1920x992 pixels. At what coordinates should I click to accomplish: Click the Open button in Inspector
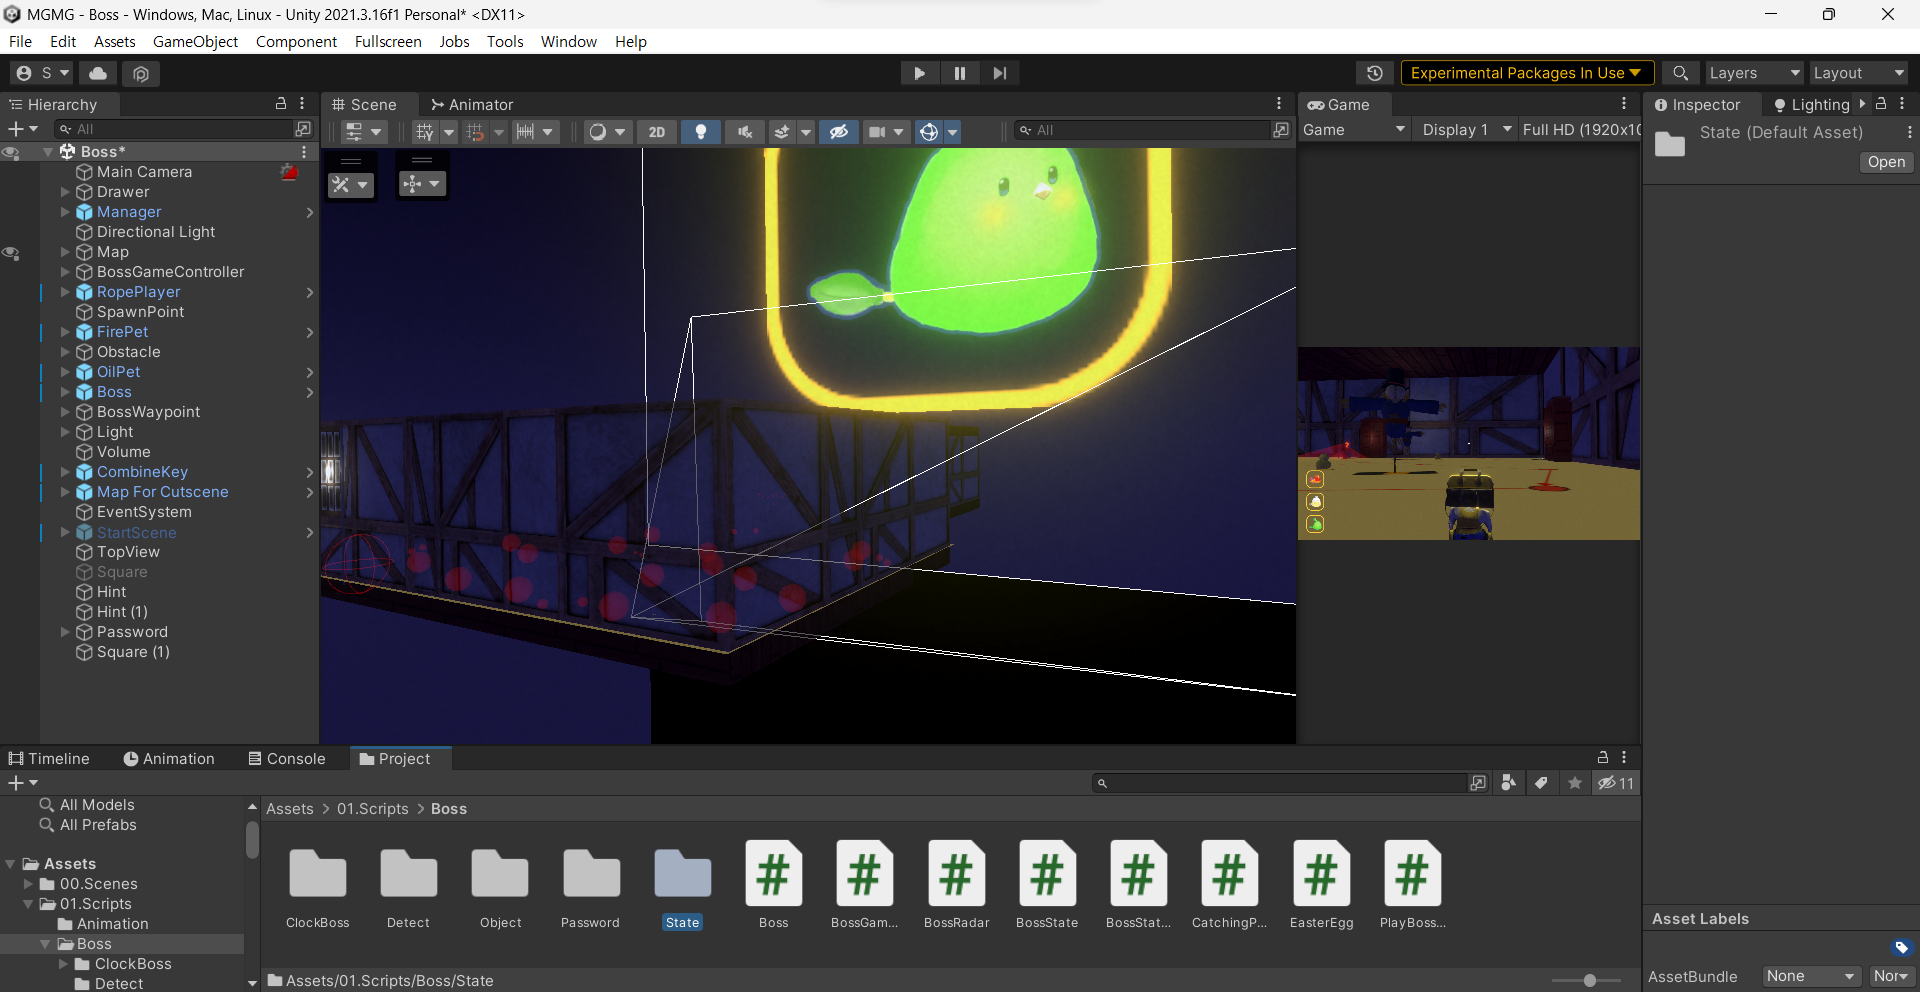coord(1886,162)
